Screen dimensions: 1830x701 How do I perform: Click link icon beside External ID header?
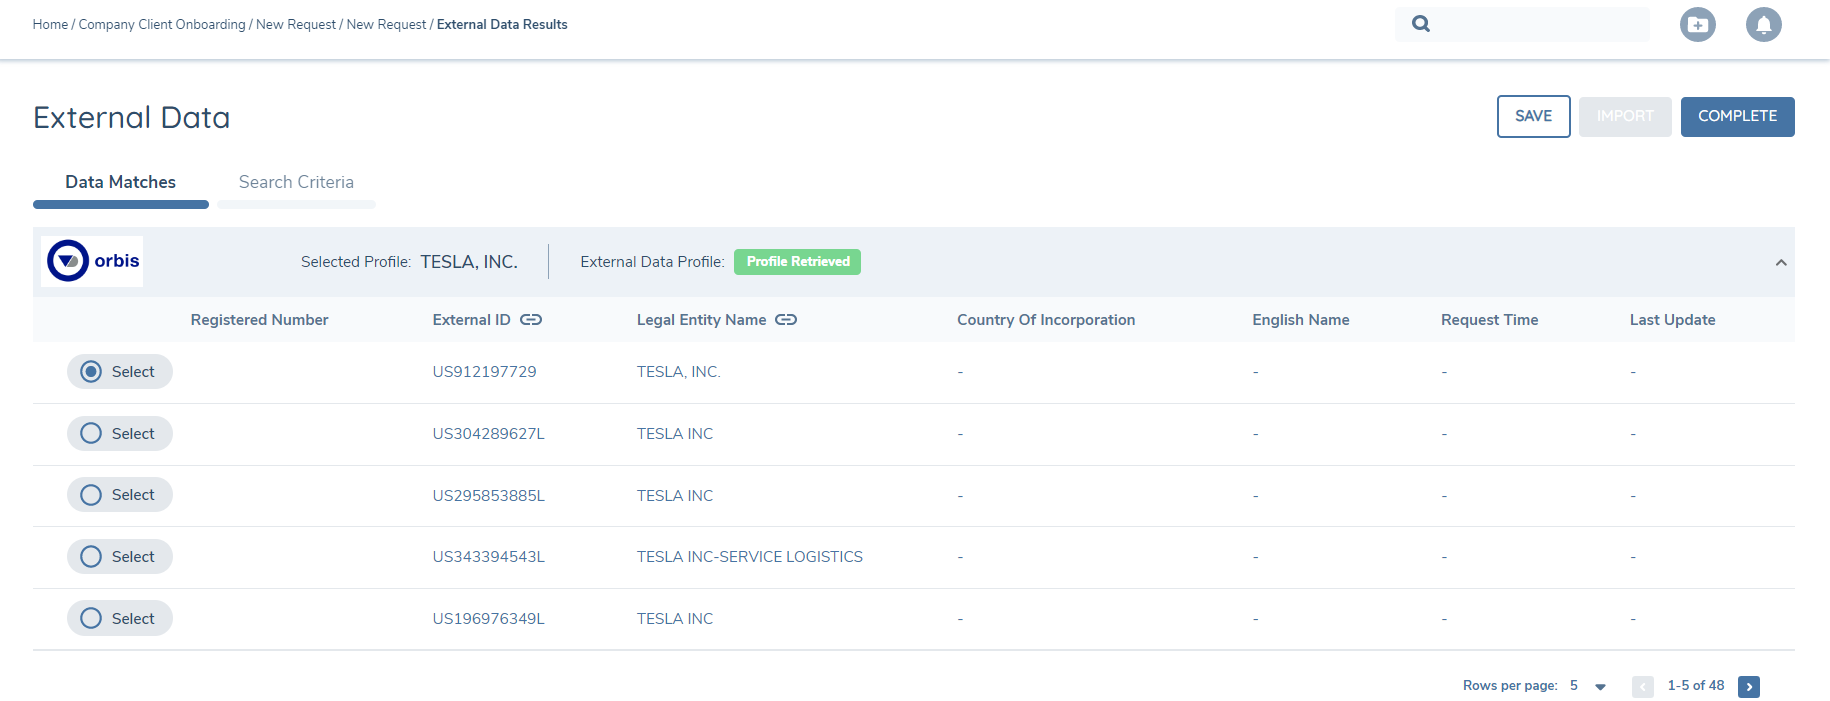click(531, 320)
